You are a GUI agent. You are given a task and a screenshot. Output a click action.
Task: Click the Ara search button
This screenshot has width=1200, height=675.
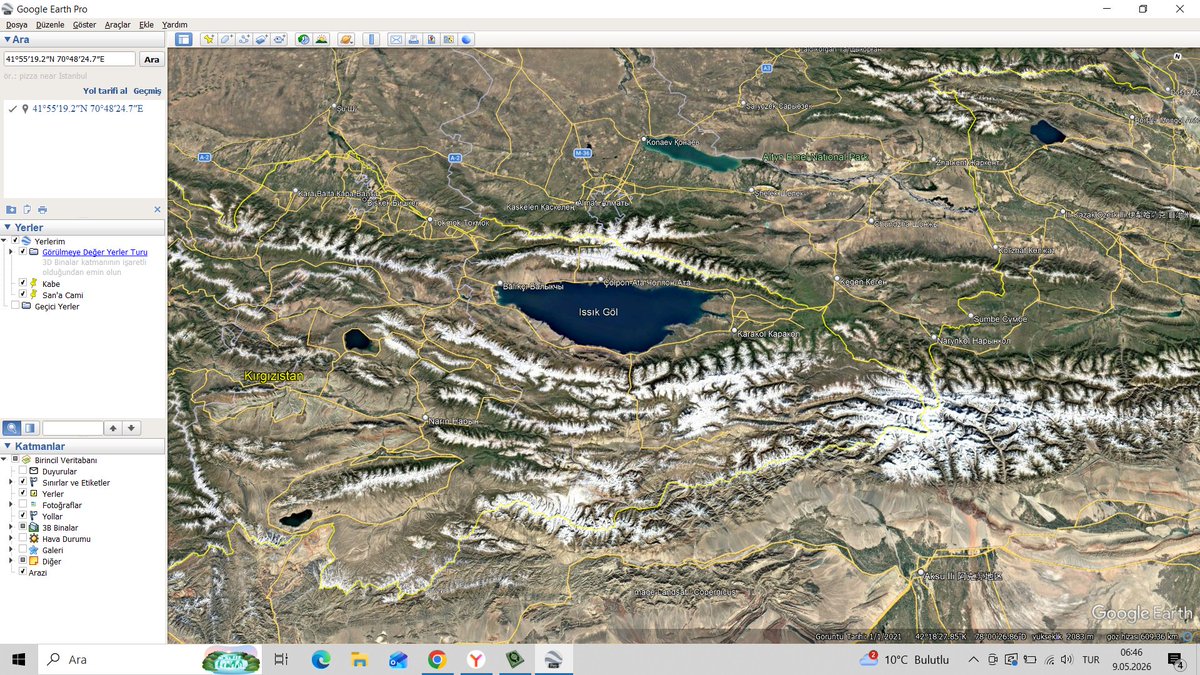click(x=152, y=59)
